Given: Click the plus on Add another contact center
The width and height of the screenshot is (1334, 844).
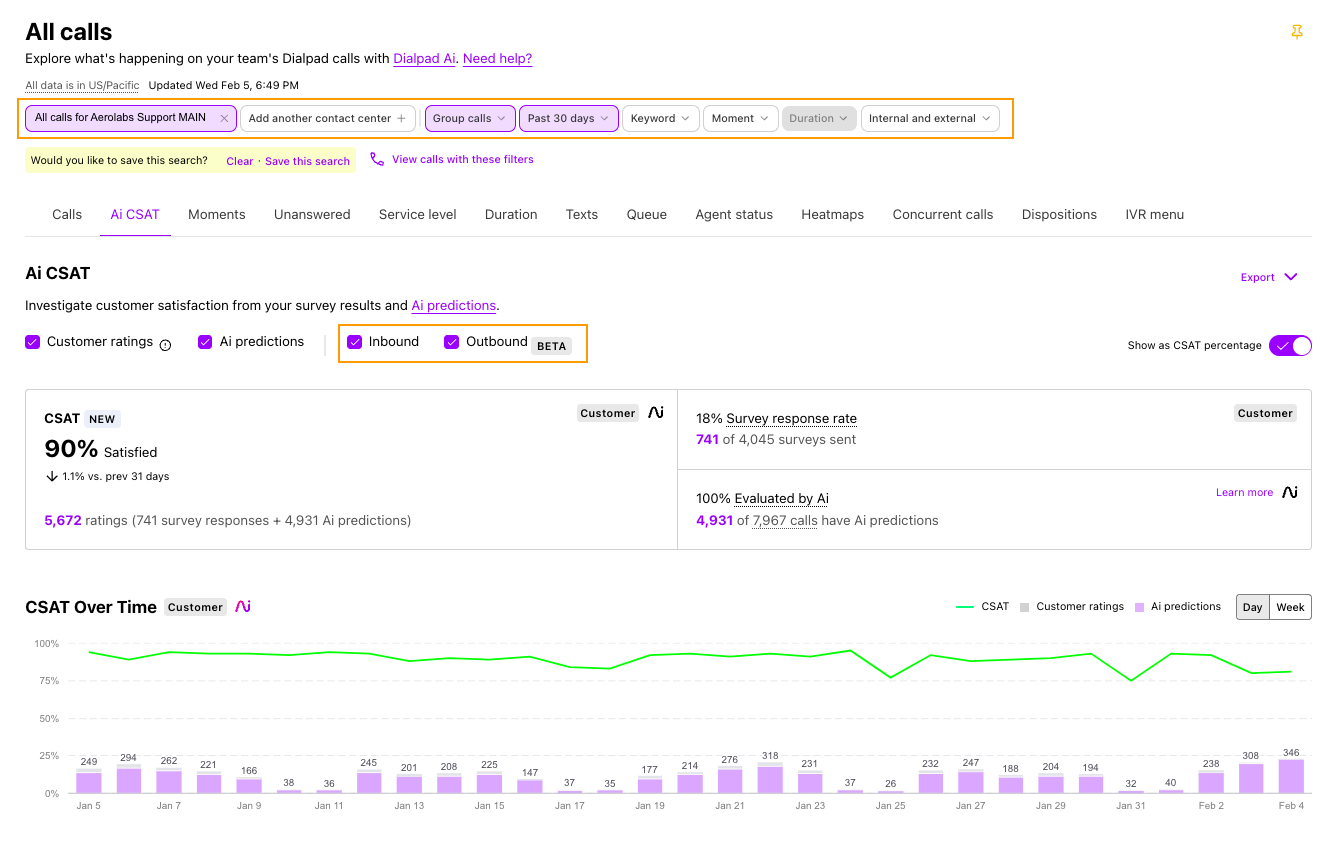Looking at the screenshot, I should point(401,118).
